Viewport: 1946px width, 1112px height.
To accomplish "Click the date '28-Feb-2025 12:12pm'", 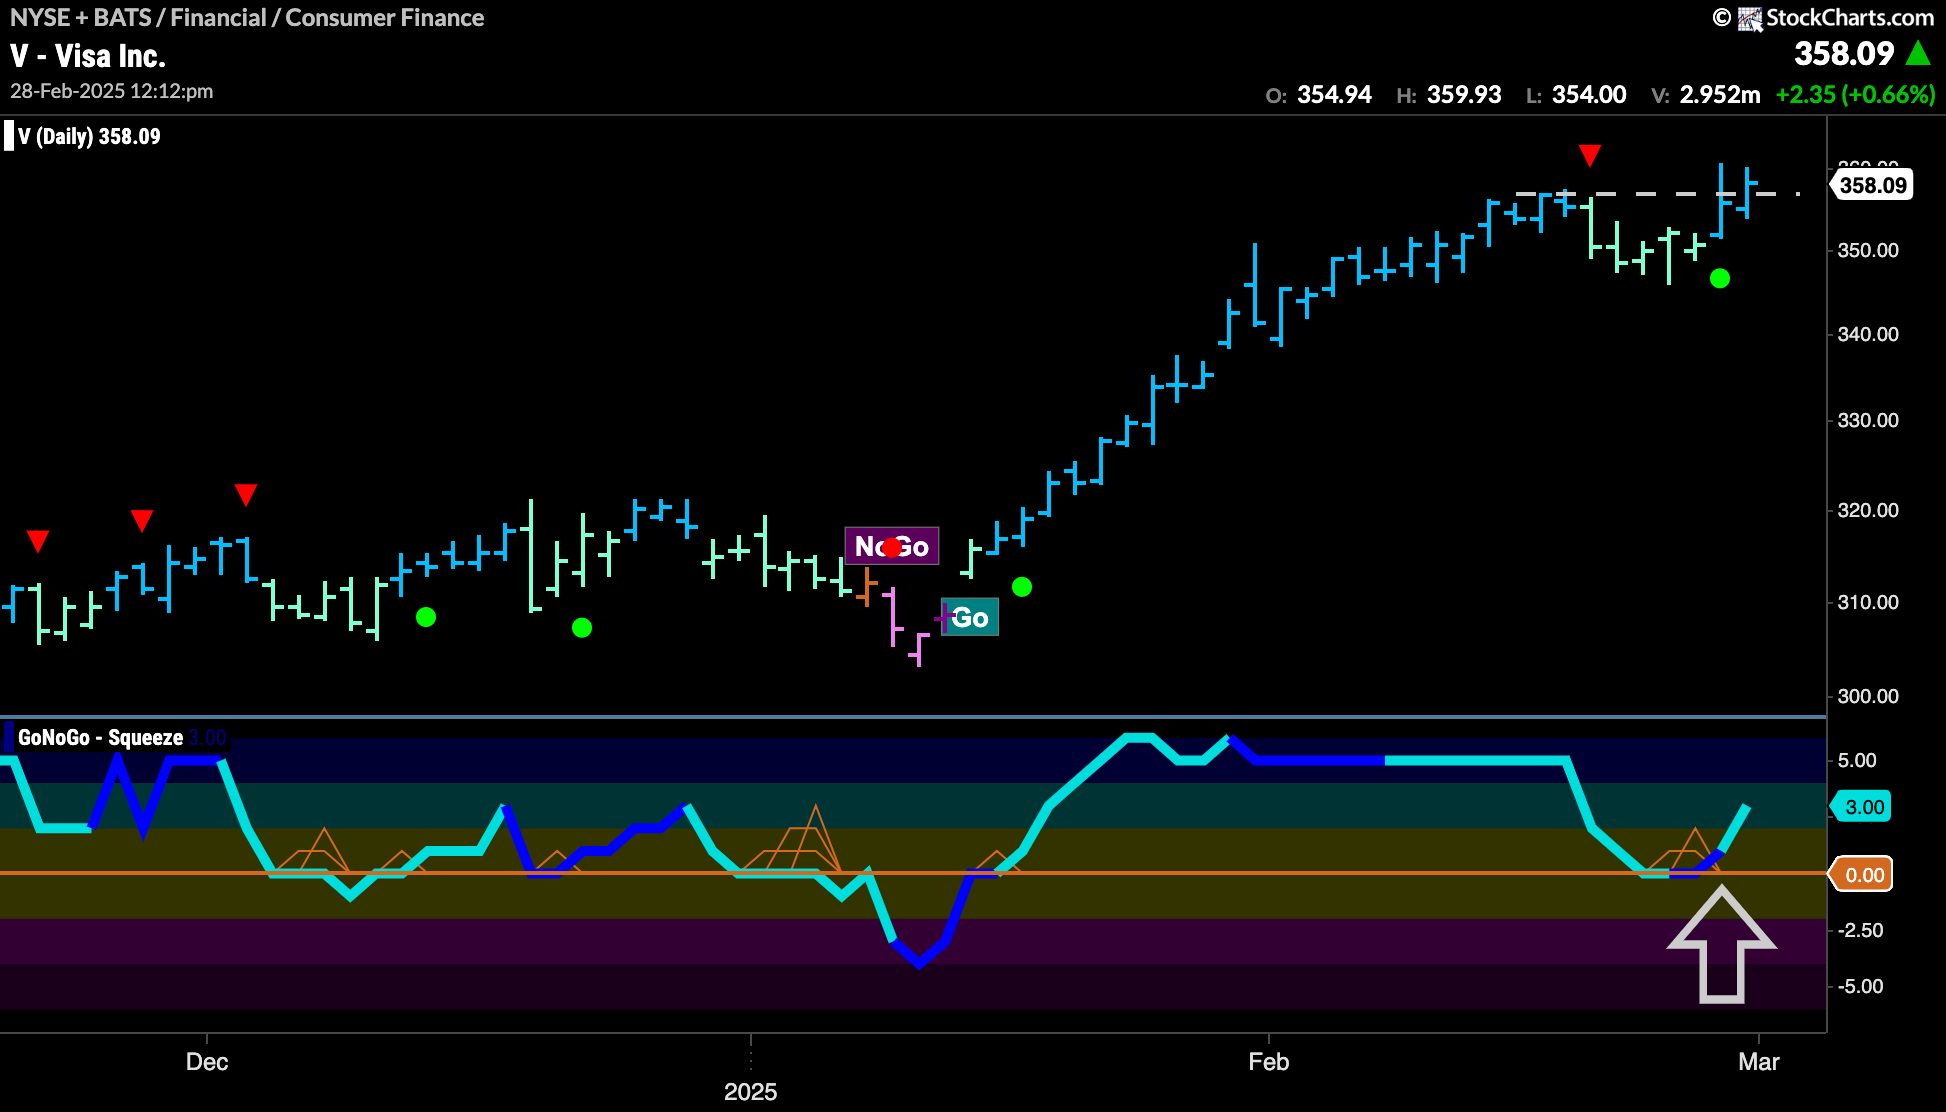I will [112, 91].
